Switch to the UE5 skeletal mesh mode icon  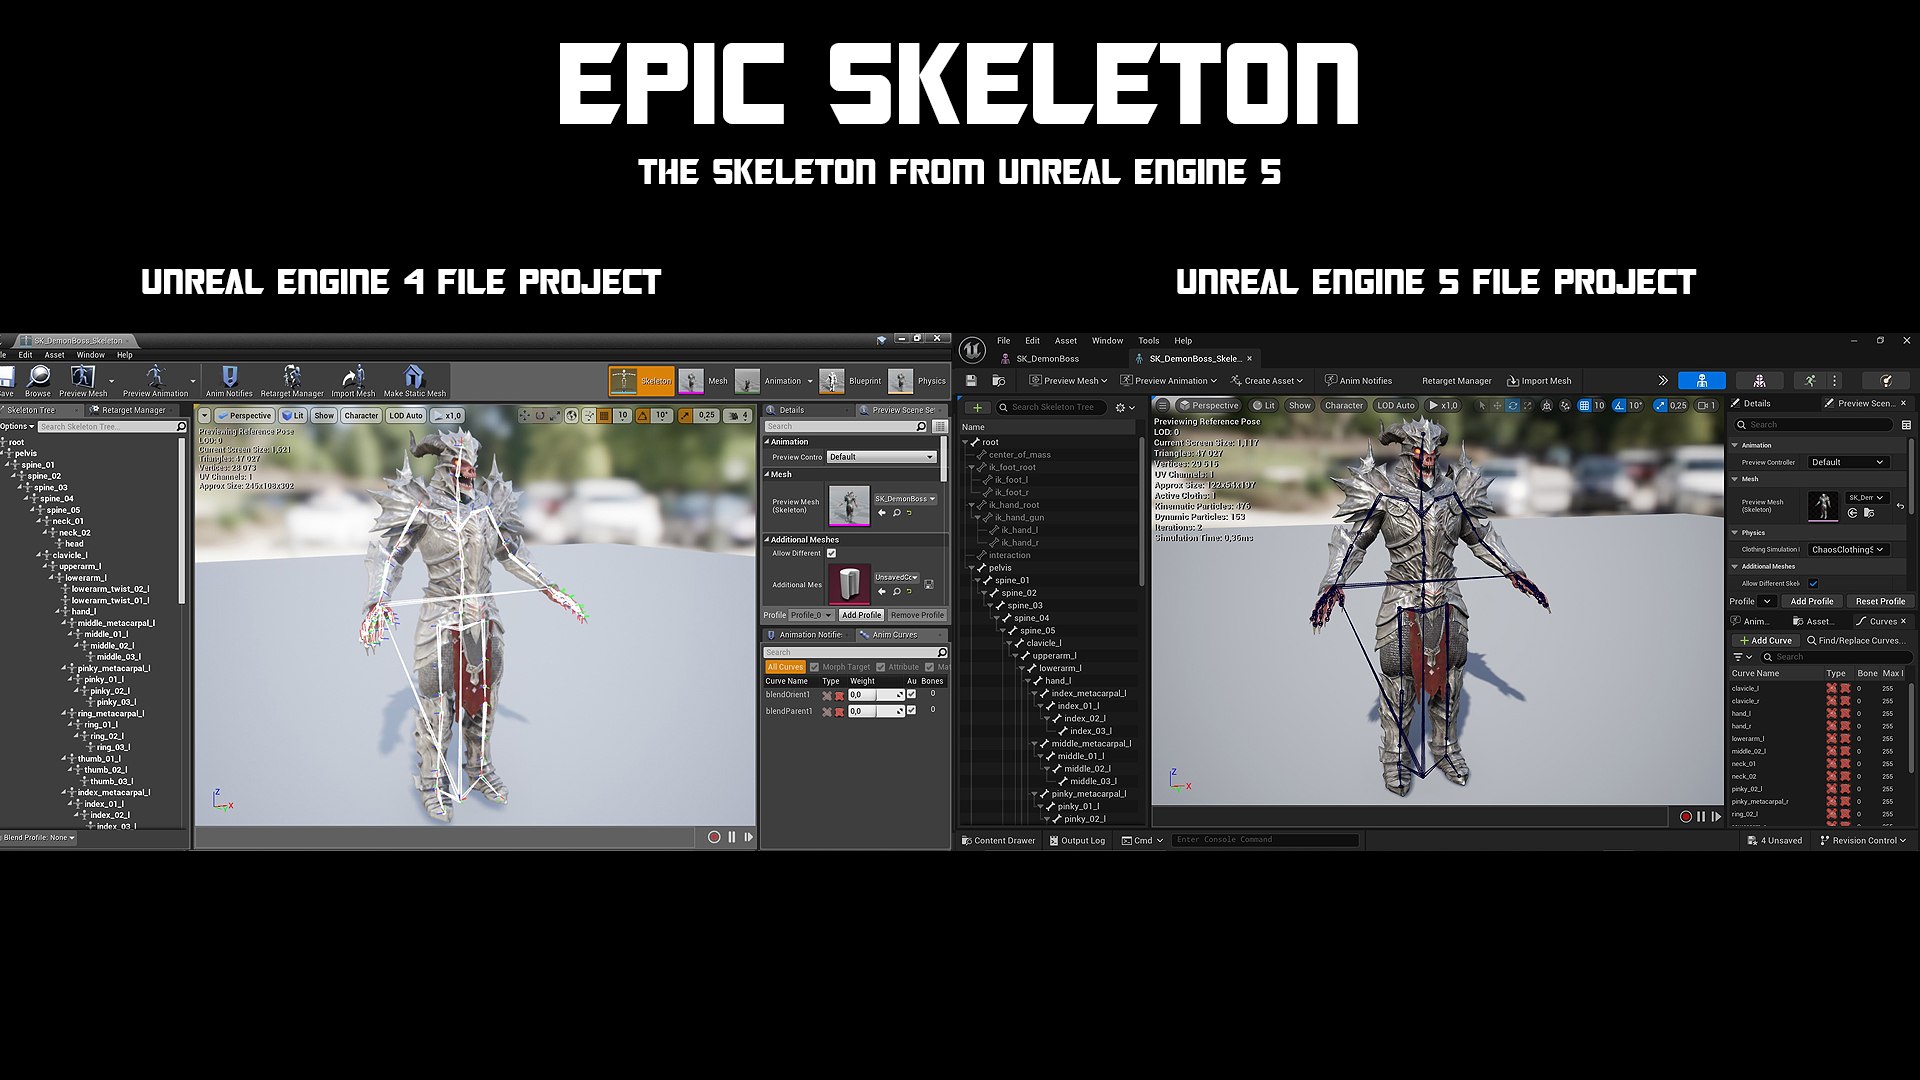pos(1759,381)
